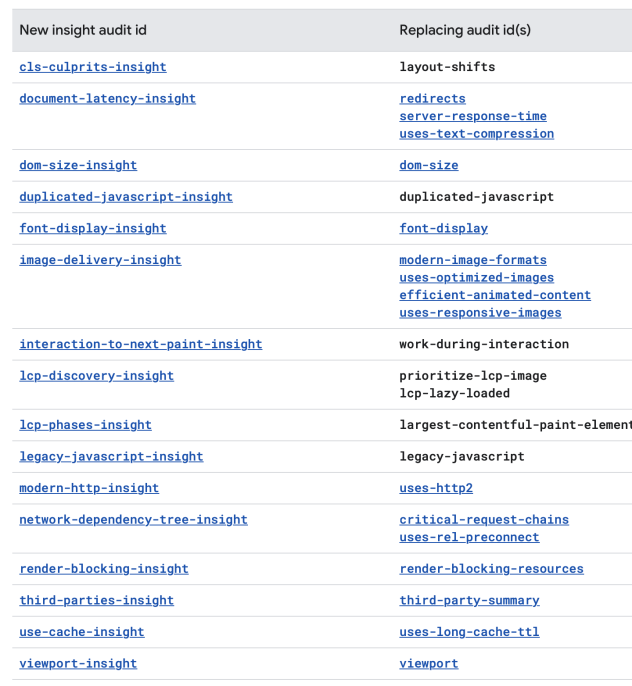Screen dimensions: 632x686
Task: Visit the font-display-insight link
Action: (x=93, y=228)
